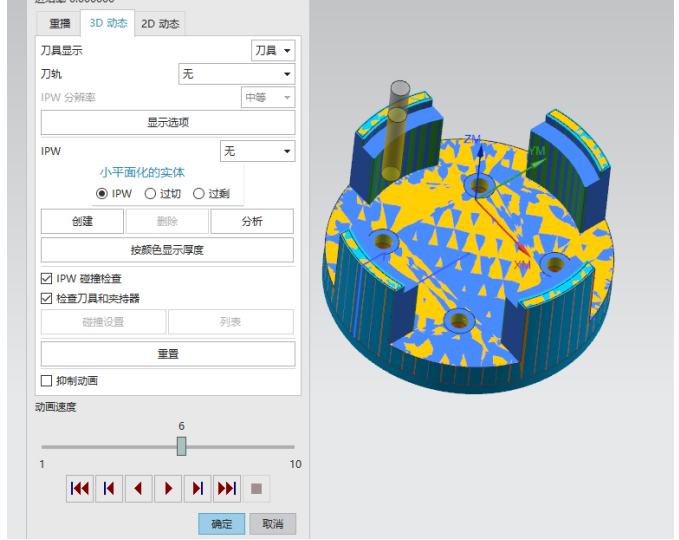Image resolution: width=679 pixels, height=540 pixels.
Task: Play the tool path animation forward
Action: 168,488
